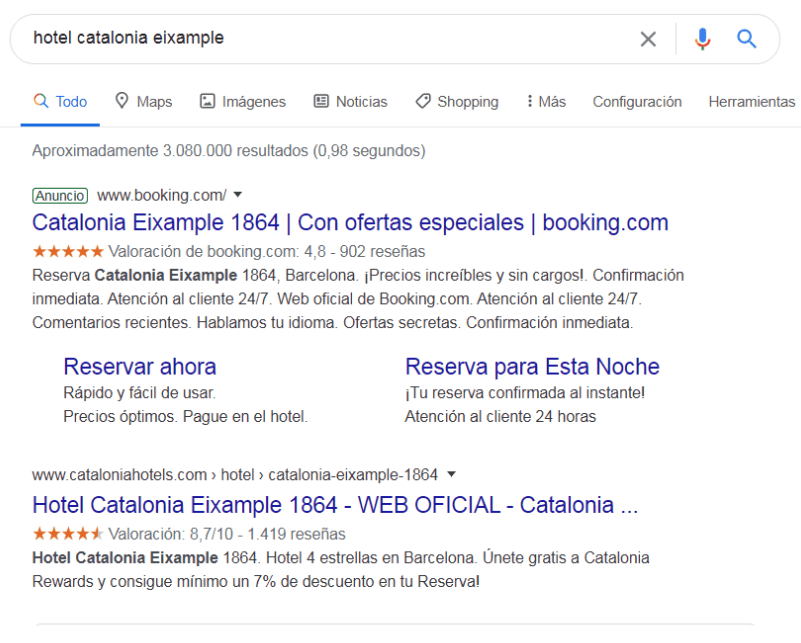The image size is (801, 643).
Task: Open Catalonia Eixample 1864 booking.com ad link
Action: 350,223
